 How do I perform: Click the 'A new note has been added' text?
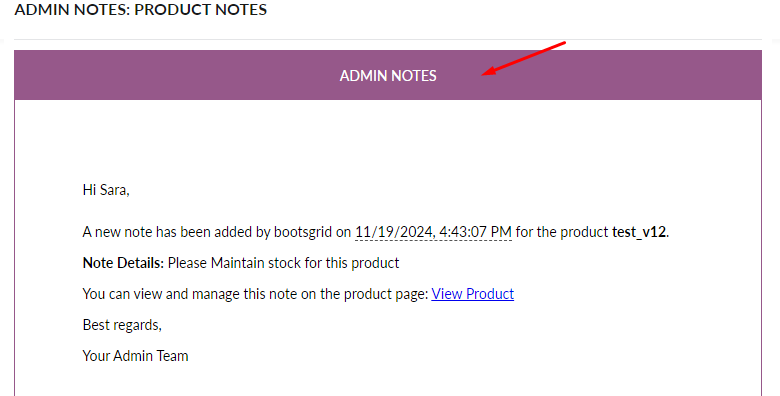(x=168, y=232)
